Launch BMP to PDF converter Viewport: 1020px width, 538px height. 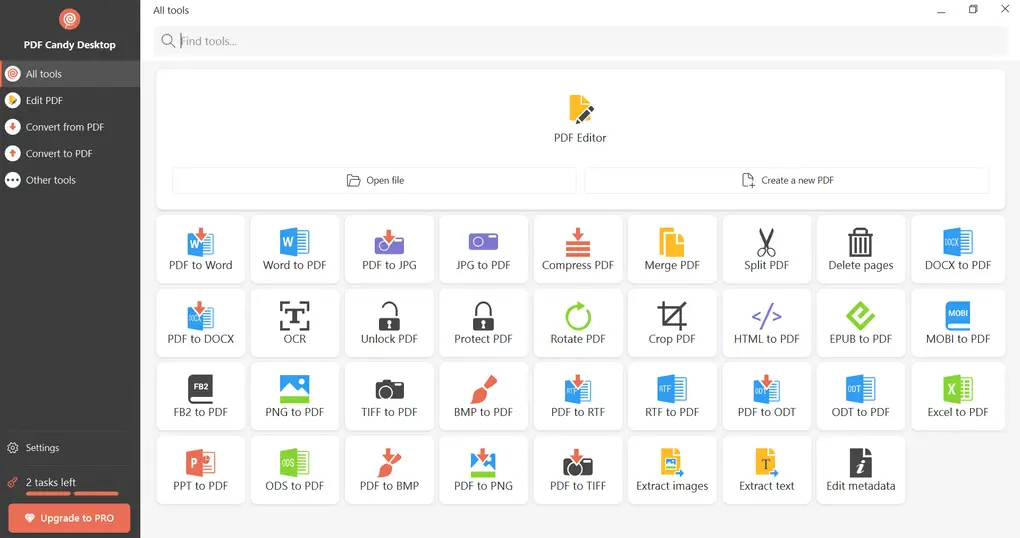point(483,396)
